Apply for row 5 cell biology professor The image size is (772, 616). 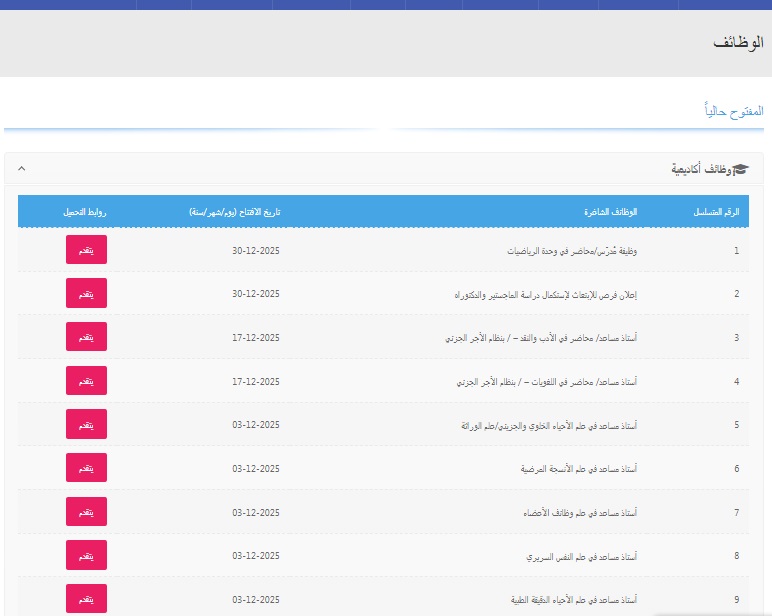(86, 424)
